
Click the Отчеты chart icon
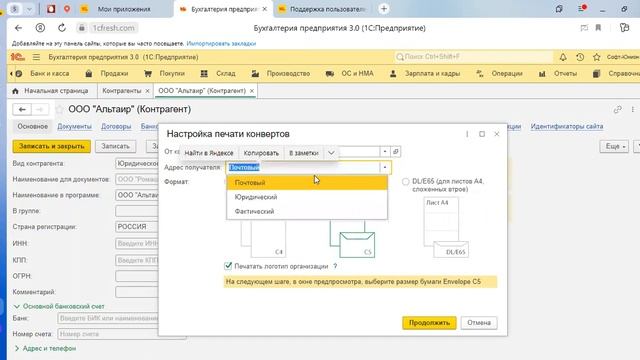pos(542,73)
